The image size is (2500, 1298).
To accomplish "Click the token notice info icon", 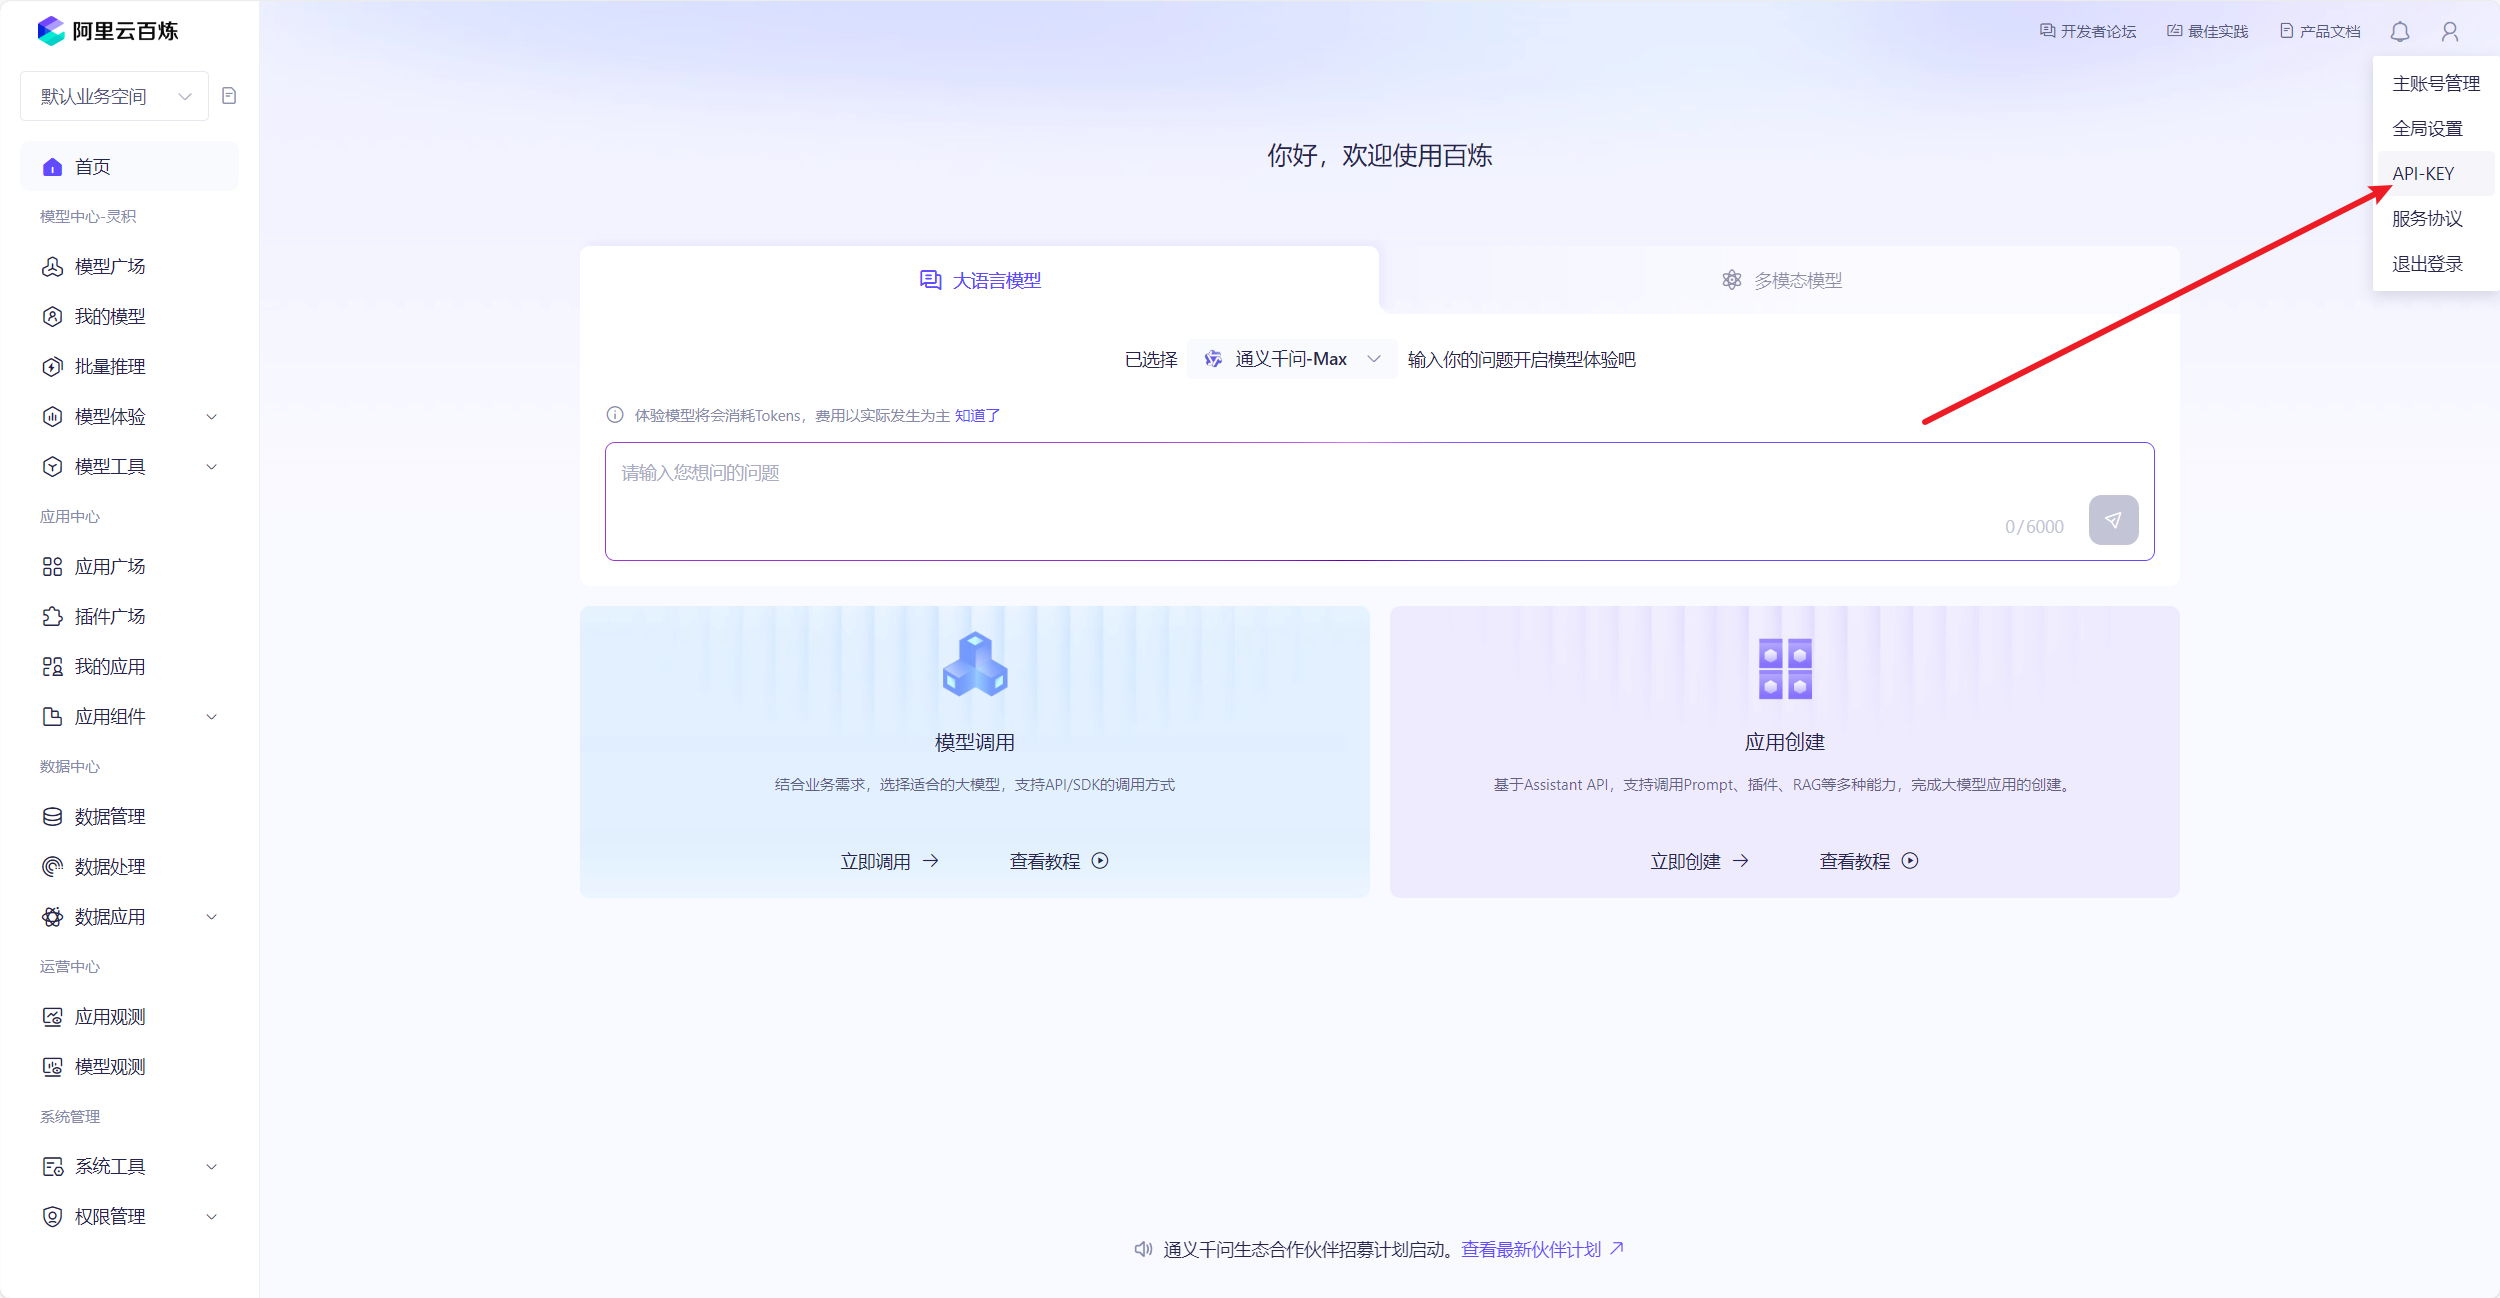I will coord(615,415).
